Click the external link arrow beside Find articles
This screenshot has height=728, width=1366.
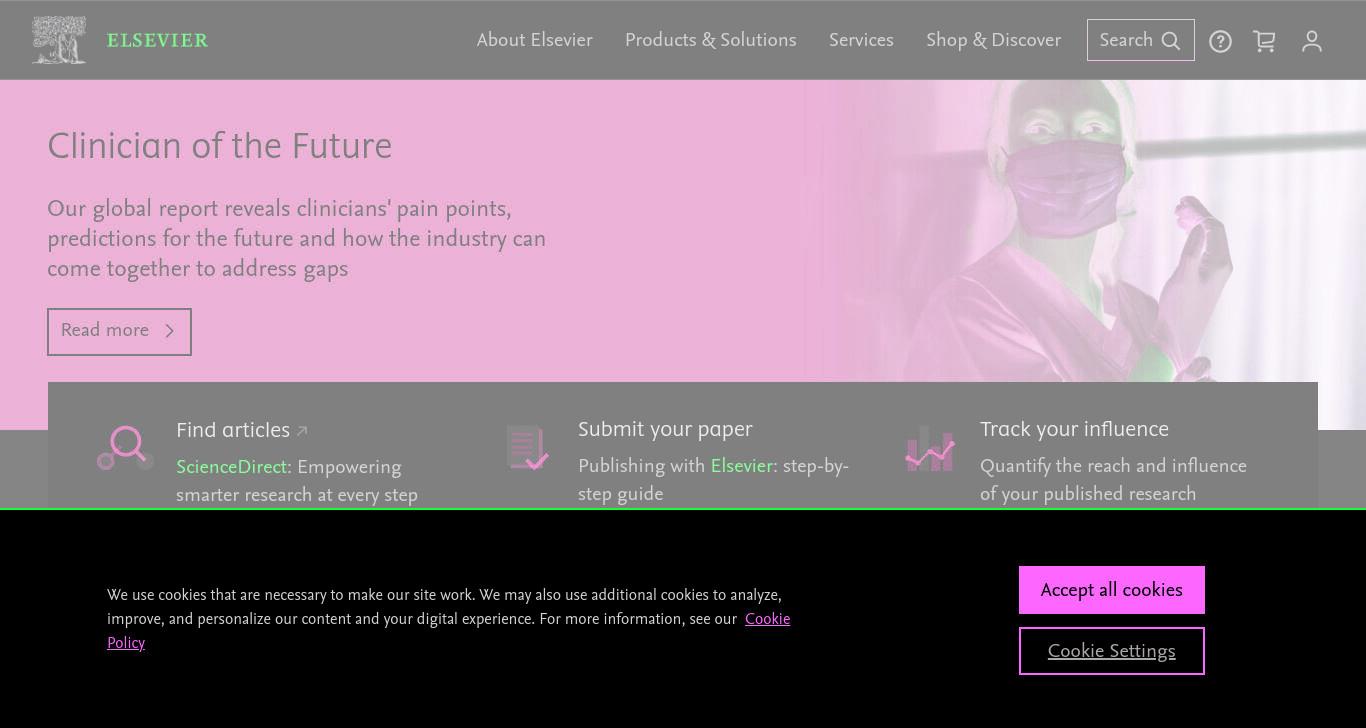pos(302,431)
